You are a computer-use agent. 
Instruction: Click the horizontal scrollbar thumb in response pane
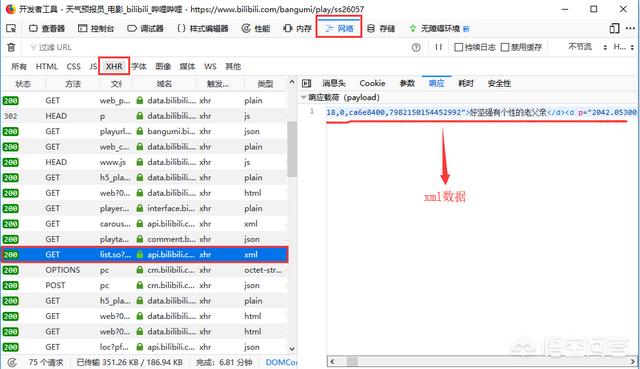[x=352, y=361]
